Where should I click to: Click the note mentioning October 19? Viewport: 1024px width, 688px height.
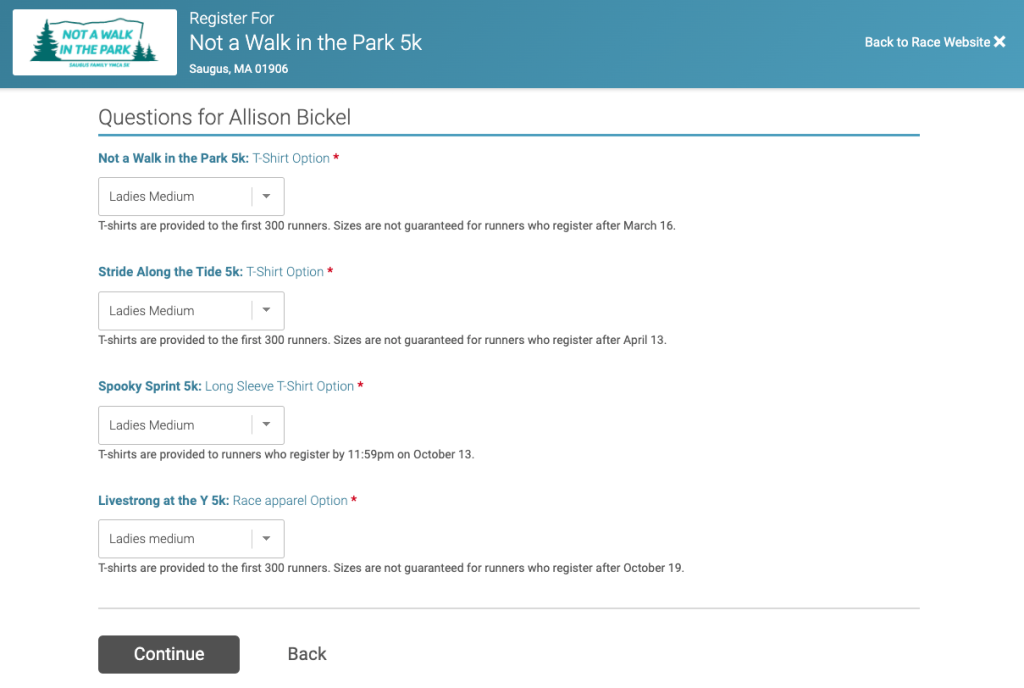391,568
